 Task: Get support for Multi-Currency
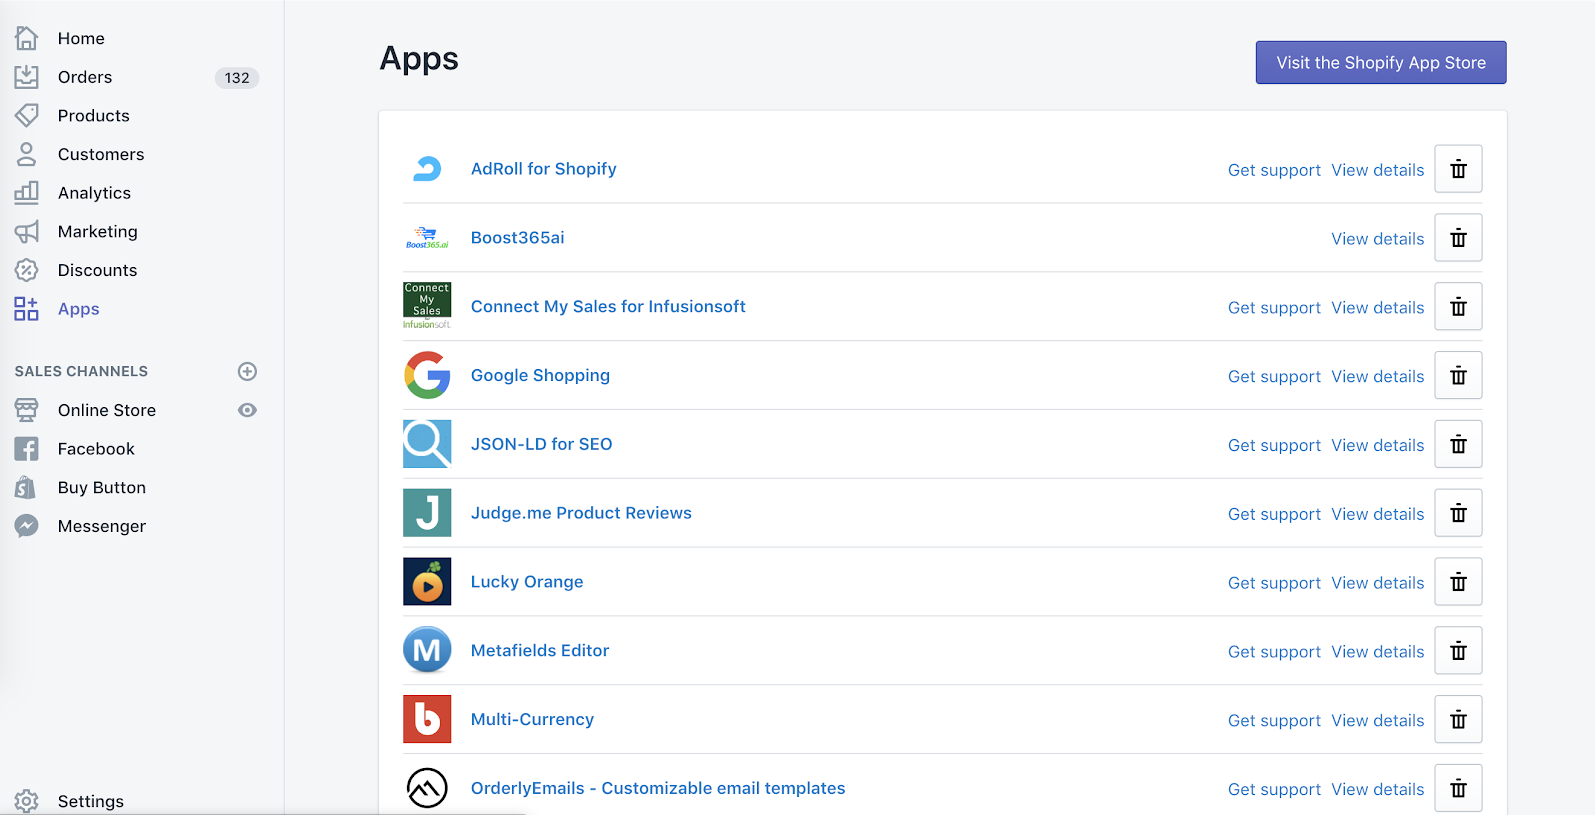click(1274, 721)
